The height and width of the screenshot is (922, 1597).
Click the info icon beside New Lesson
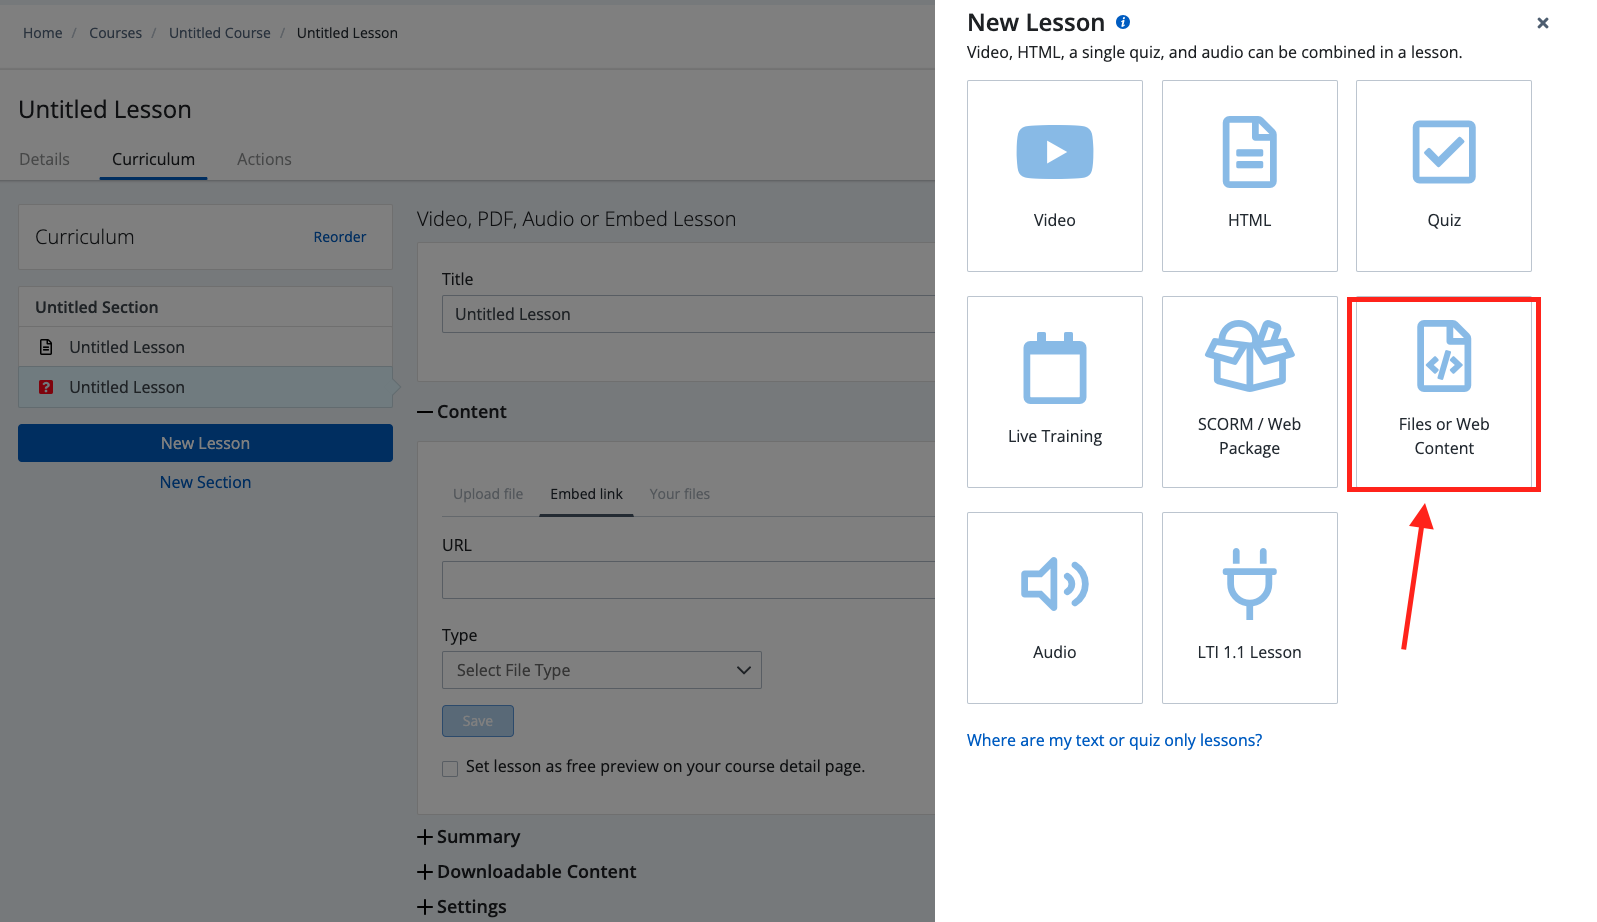tap(1123, 22)
